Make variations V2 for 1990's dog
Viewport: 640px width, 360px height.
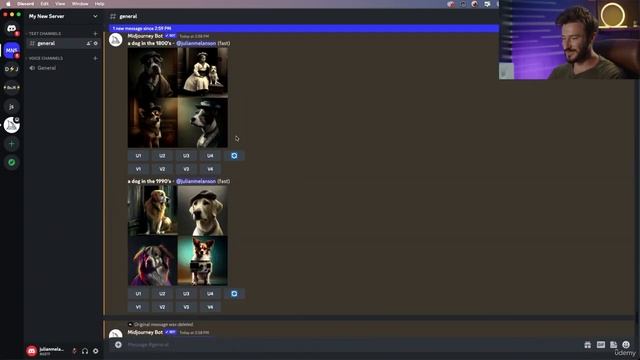click(162, 307)
